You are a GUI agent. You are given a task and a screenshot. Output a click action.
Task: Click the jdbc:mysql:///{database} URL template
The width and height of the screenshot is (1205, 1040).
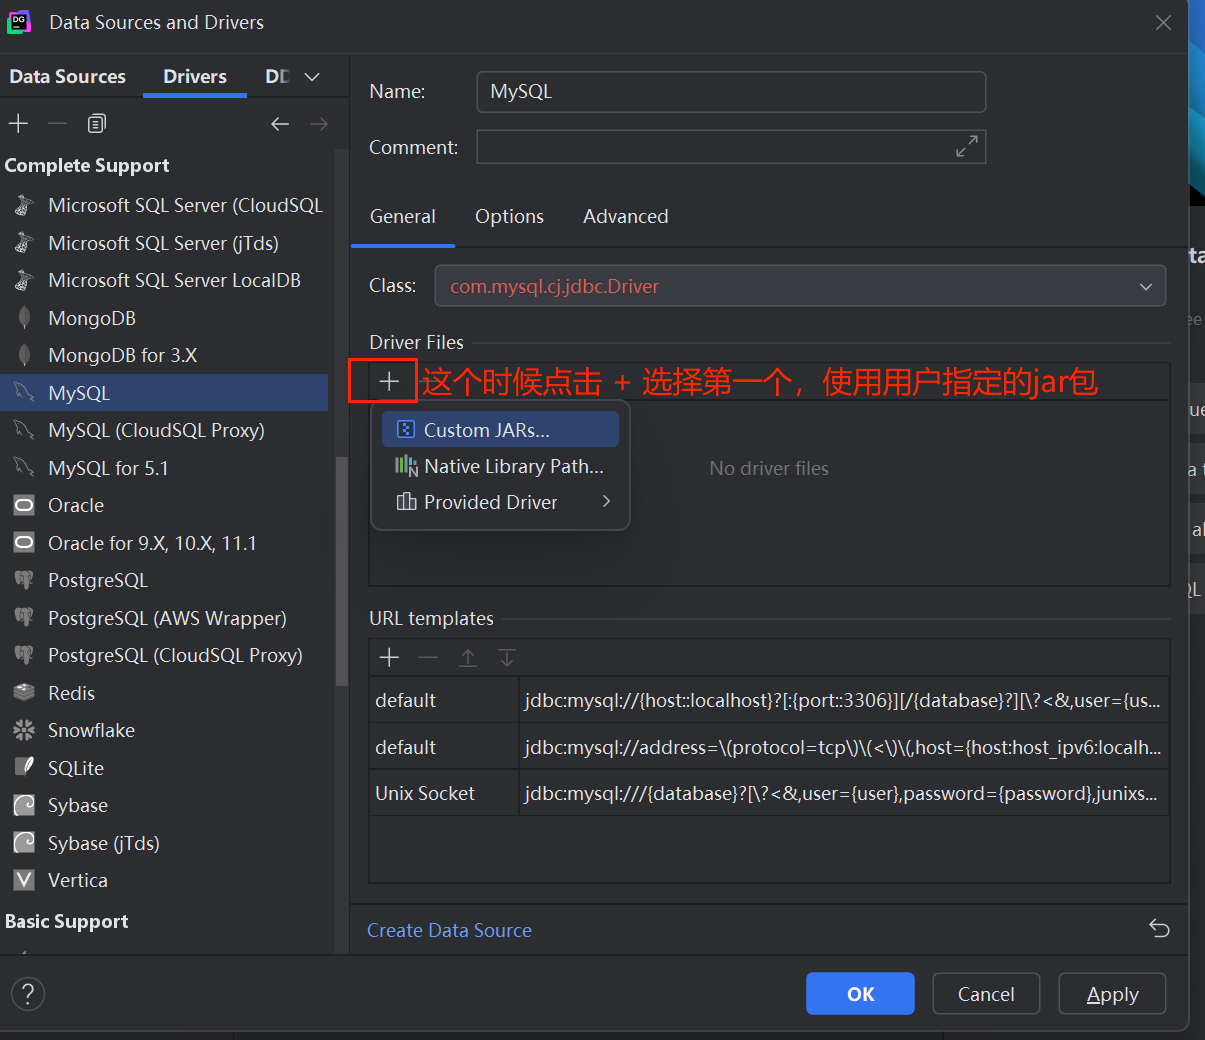[x=843, y=793]
